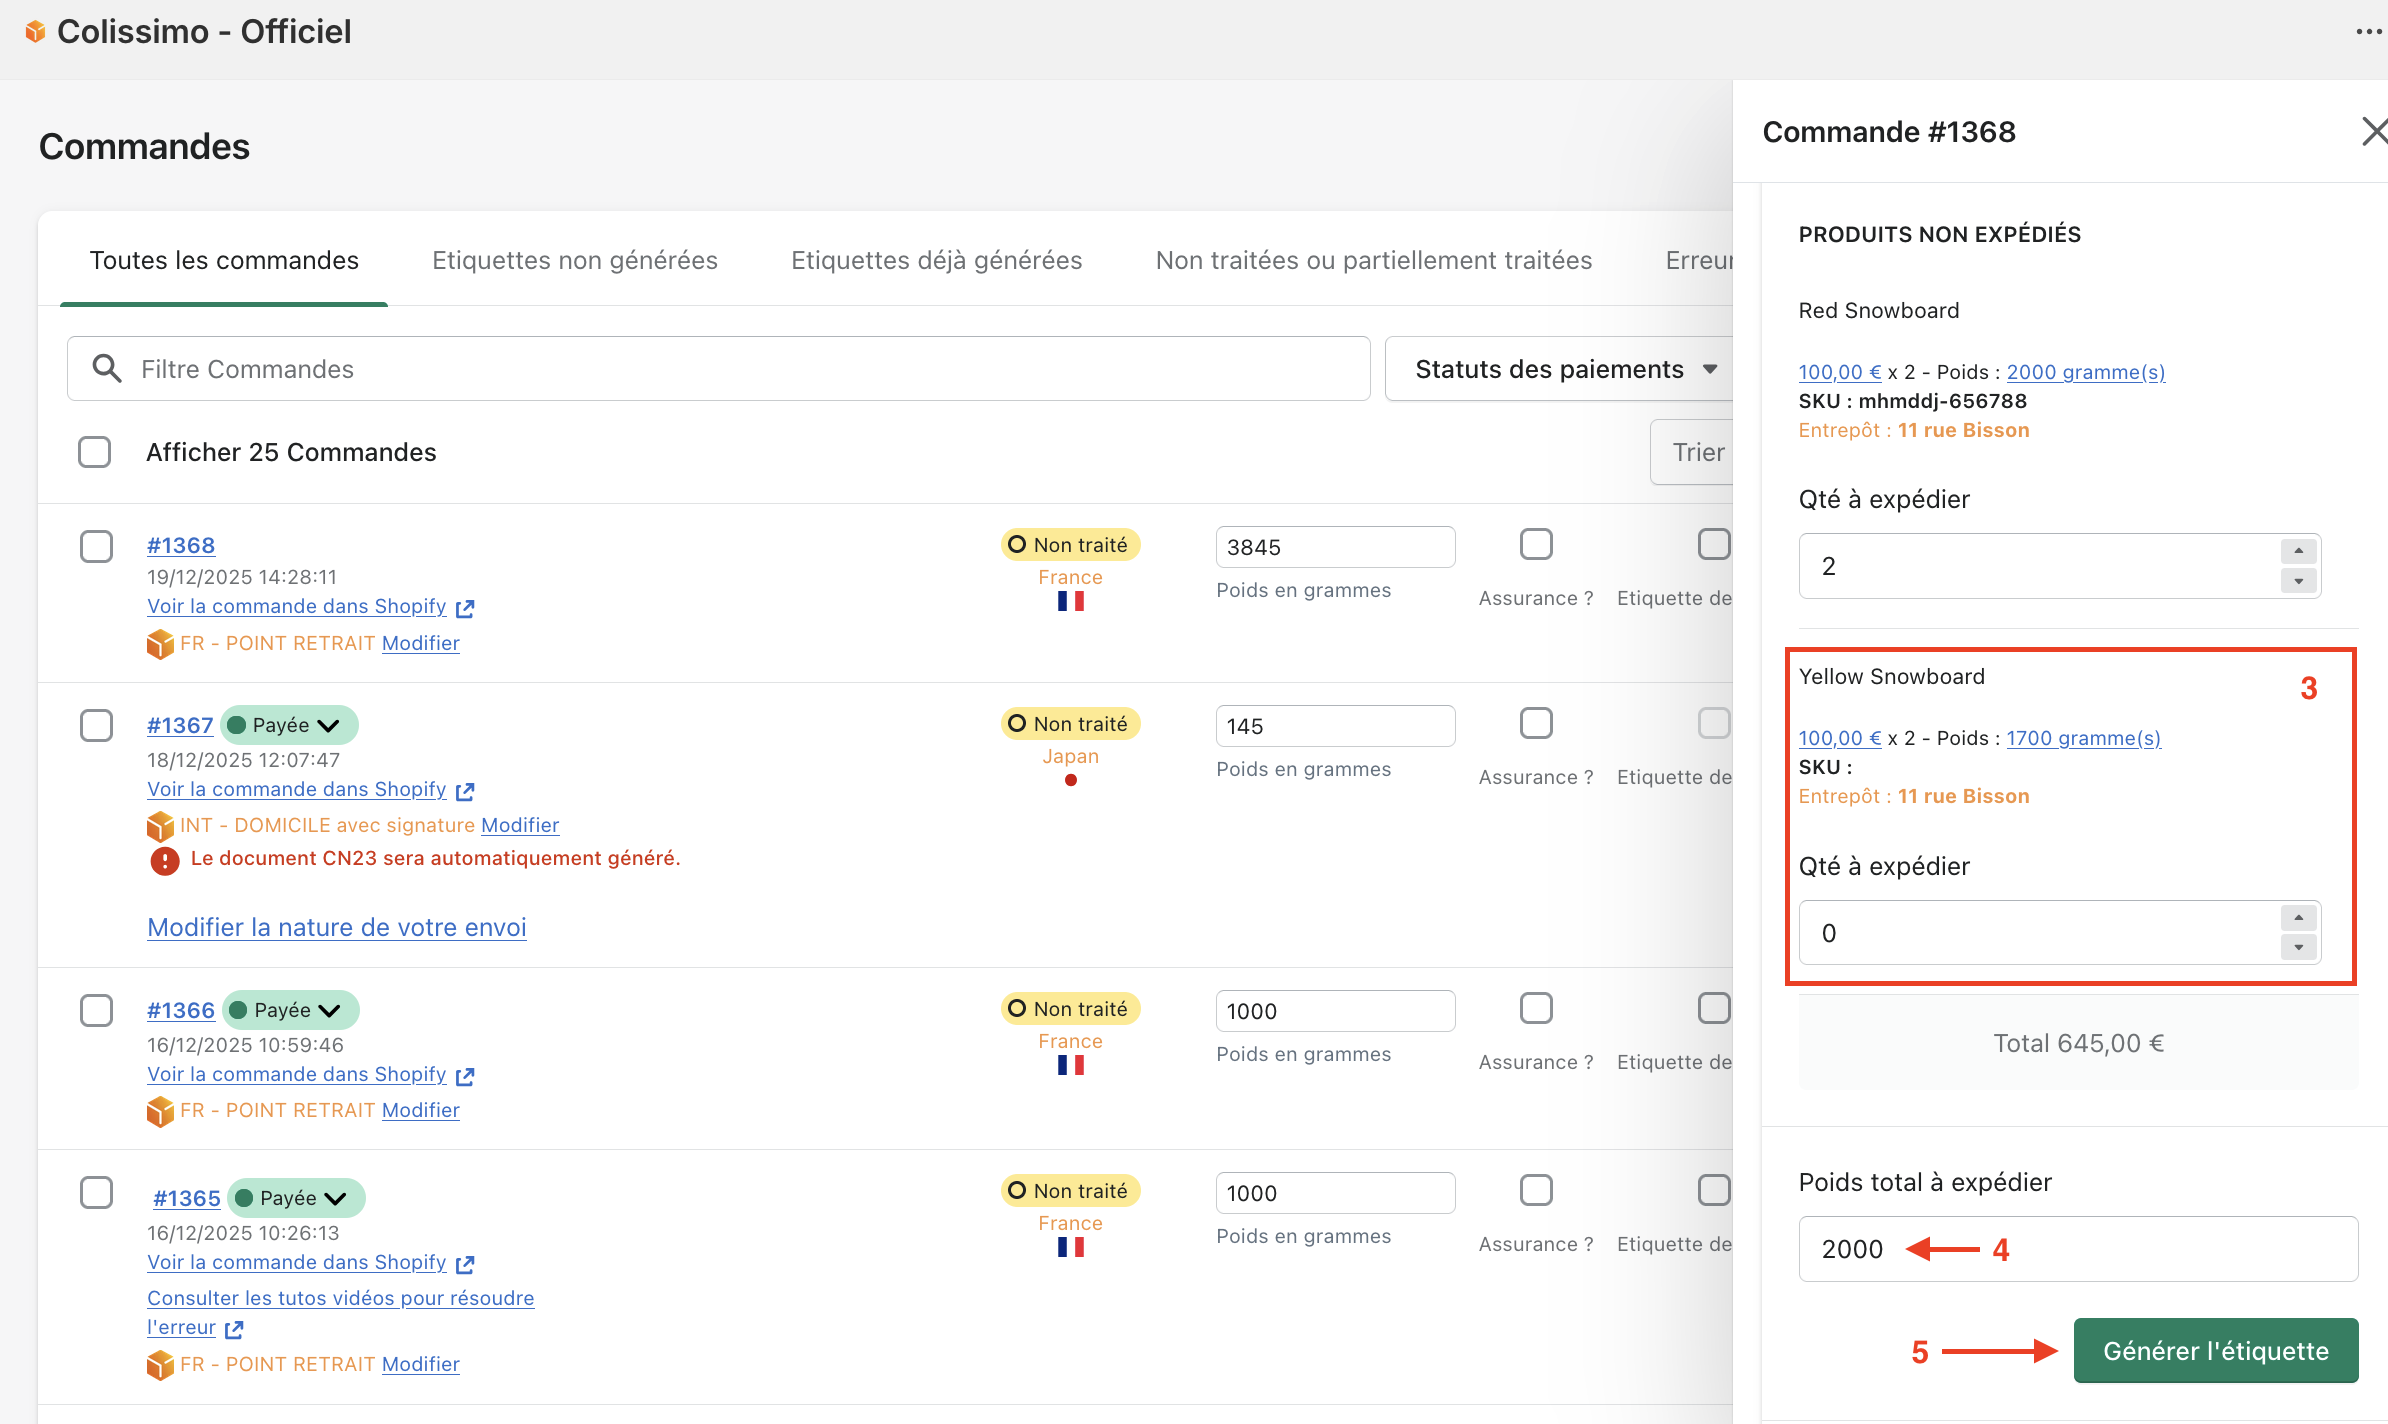Close the Commande #1368 side panel
This screenshot has width=2388, height=1424.
tap(2374, 131)
